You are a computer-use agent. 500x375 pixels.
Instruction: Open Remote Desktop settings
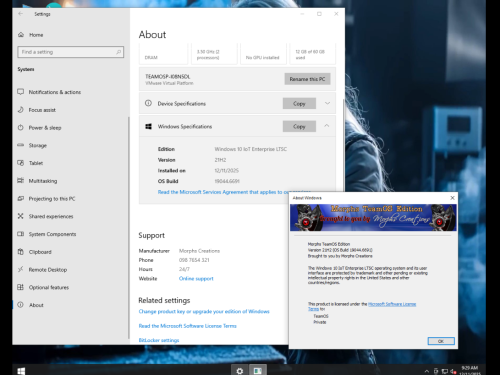coord(48,270)
